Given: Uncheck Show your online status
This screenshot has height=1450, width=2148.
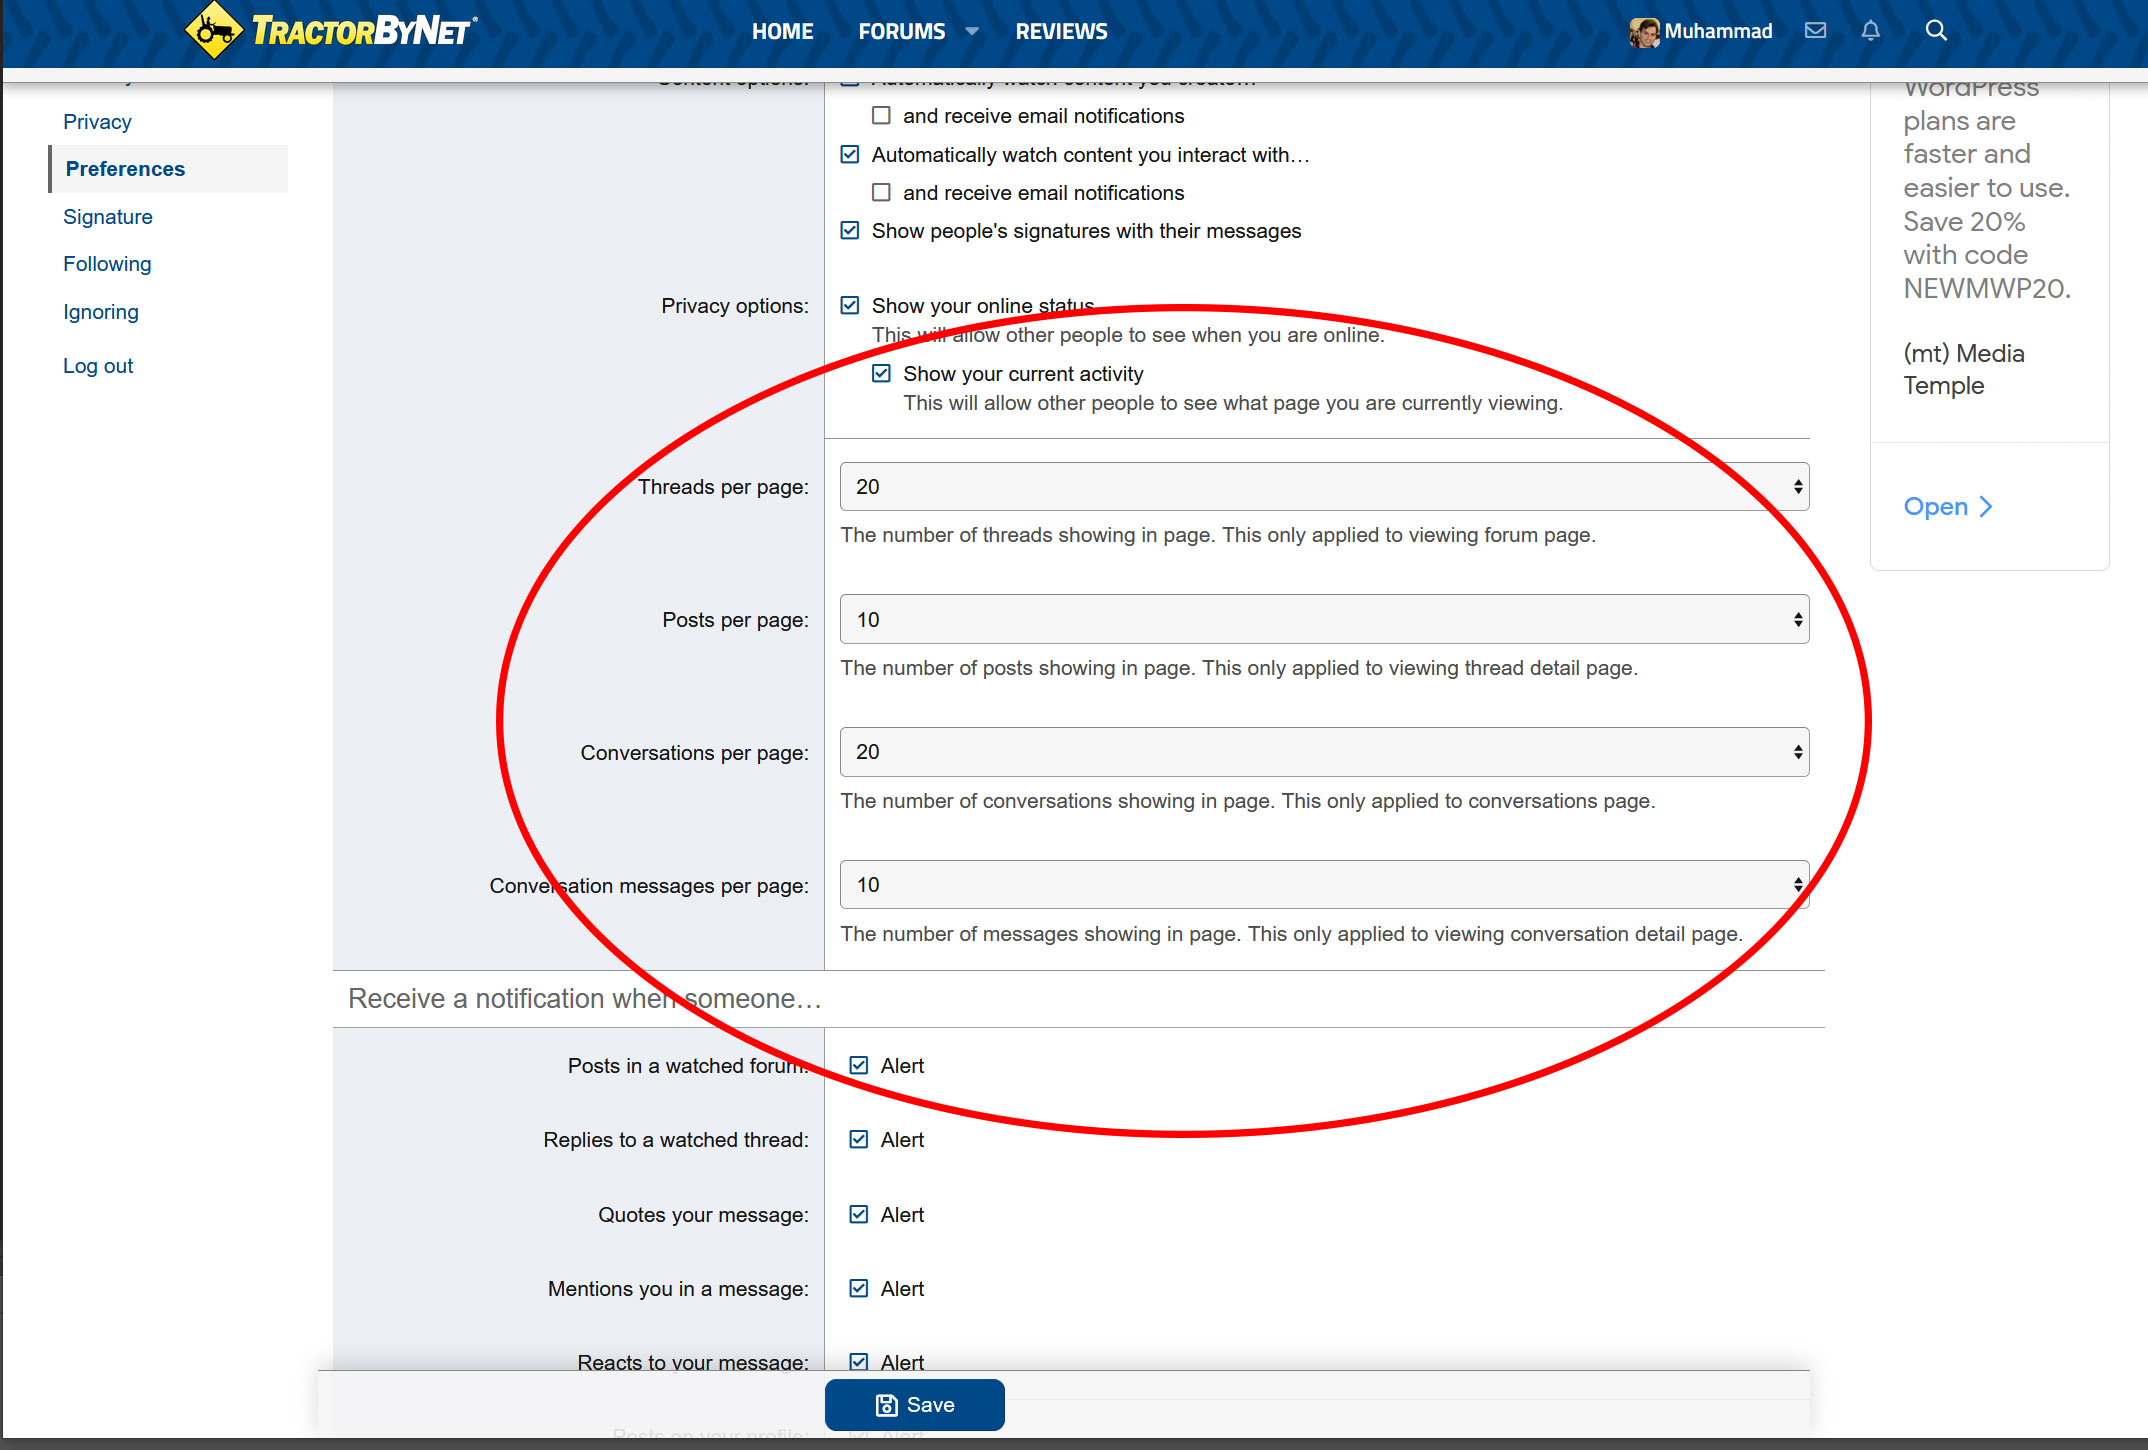Looking at the screenshot, I should click(850, 305).
